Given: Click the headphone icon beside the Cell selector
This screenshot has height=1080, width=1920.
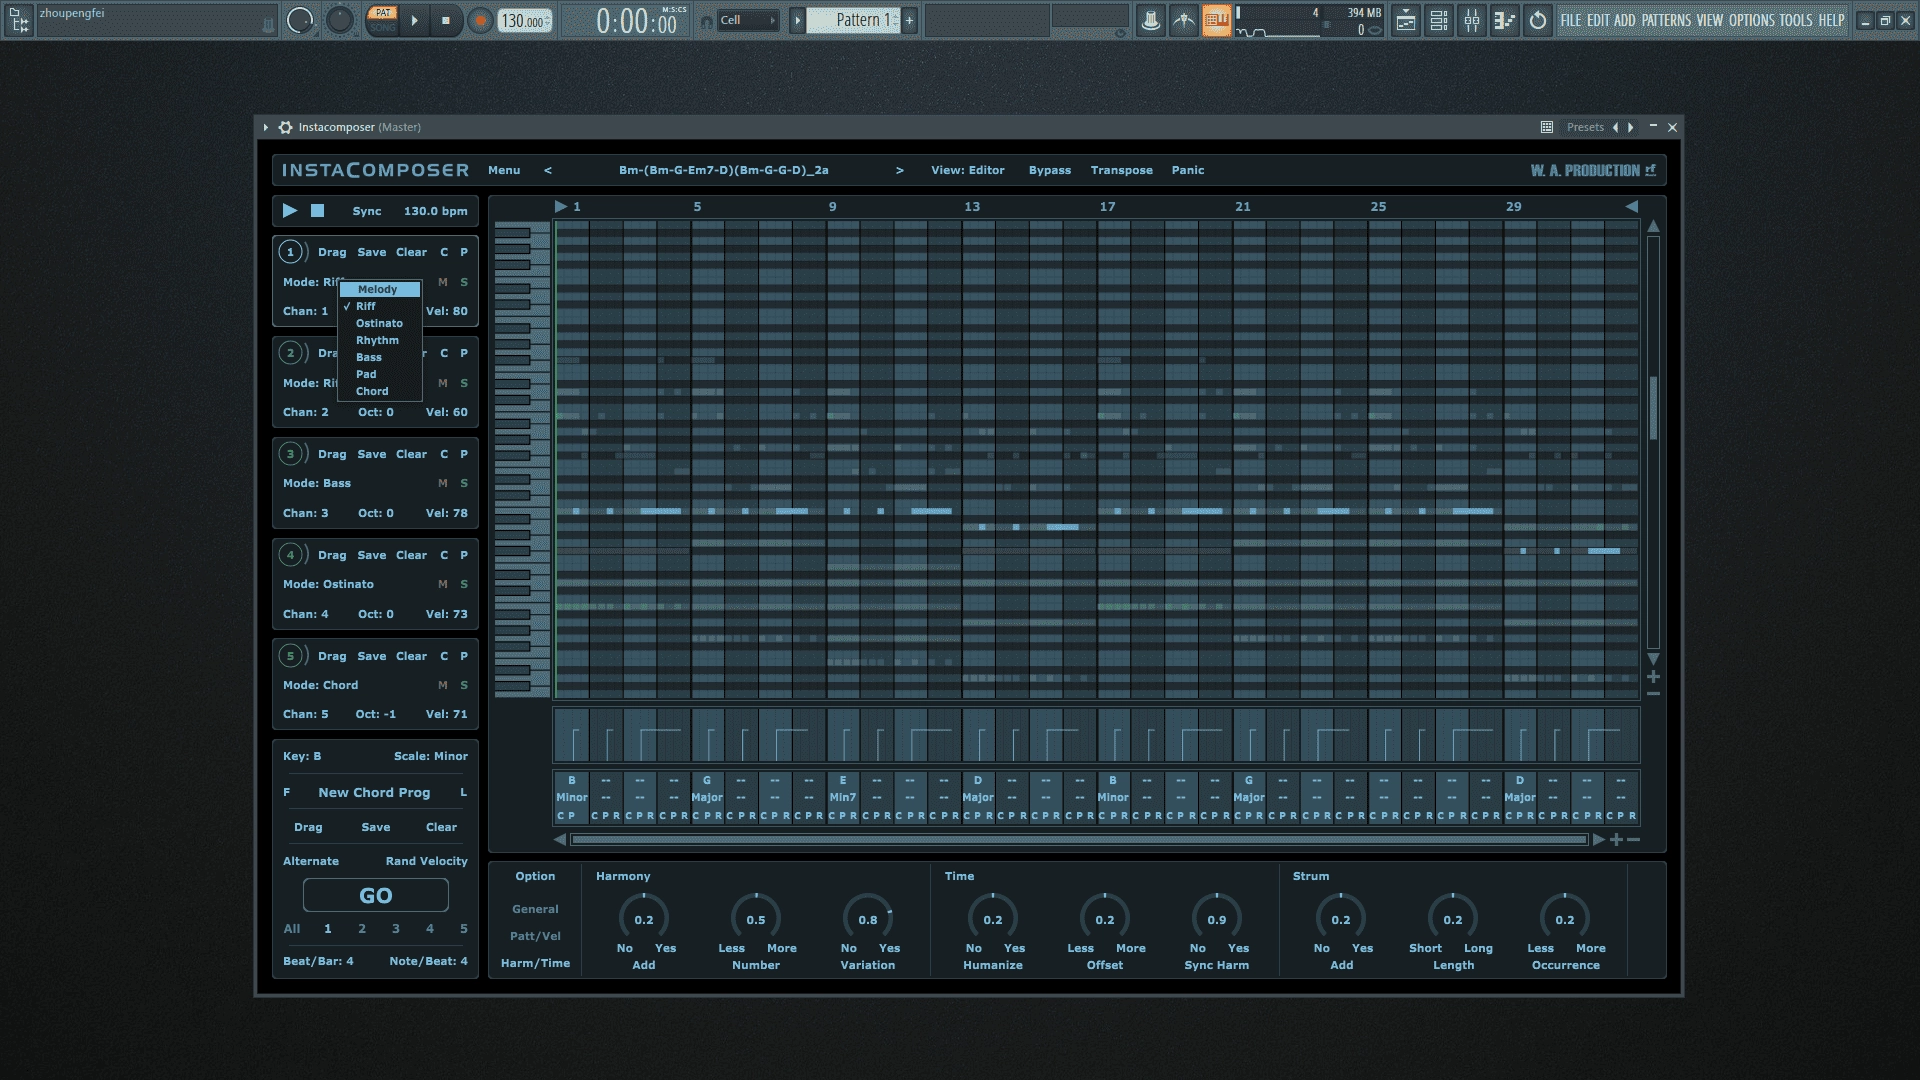Looking at the screenshot, I should pyautogui.click(x=706, y=21).
